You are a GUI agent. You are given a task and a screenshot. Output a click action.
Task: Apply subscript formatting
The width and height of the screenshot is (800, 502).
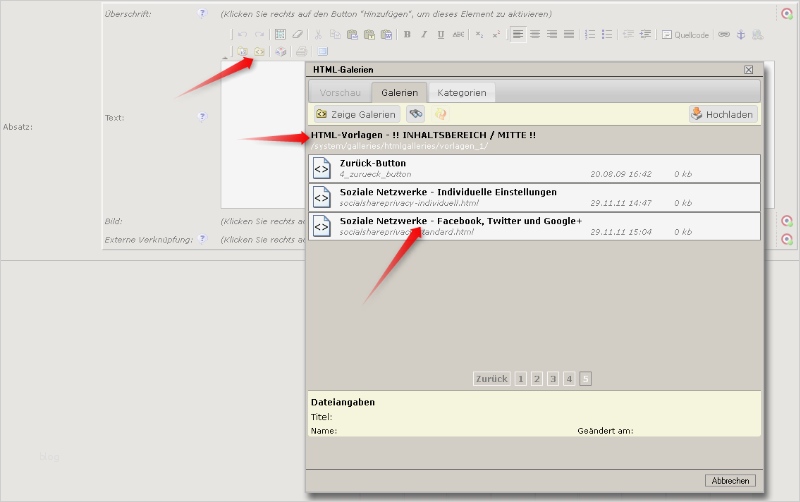coord(479,35)
